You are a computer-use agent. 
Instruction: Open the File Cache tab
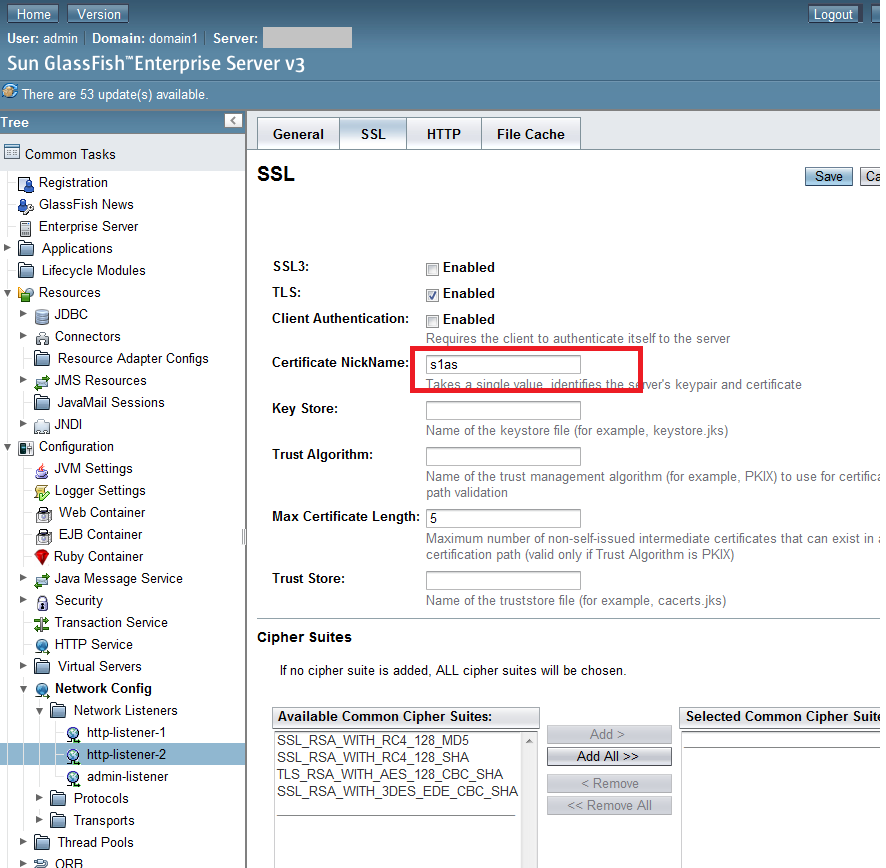(x=531, y=134)
